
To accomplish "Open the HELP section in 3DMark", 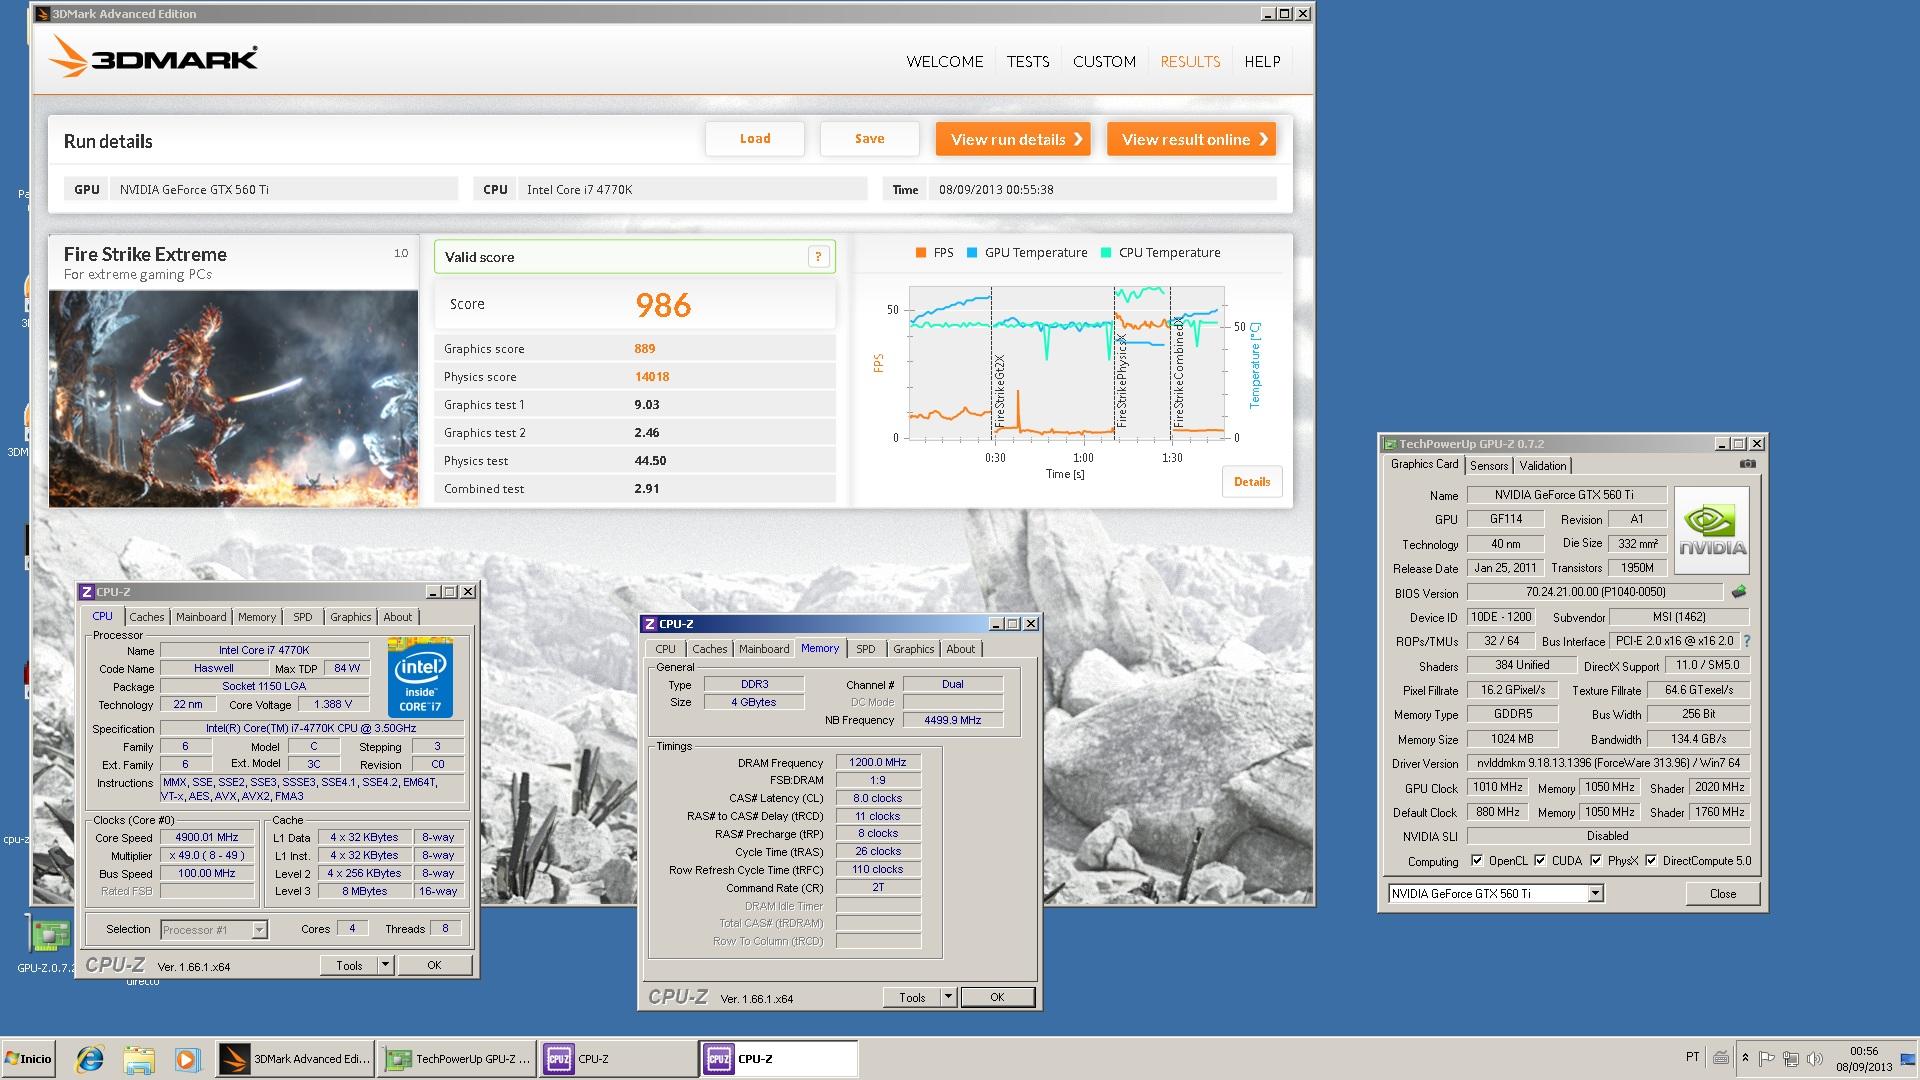I will (1262, 61).
